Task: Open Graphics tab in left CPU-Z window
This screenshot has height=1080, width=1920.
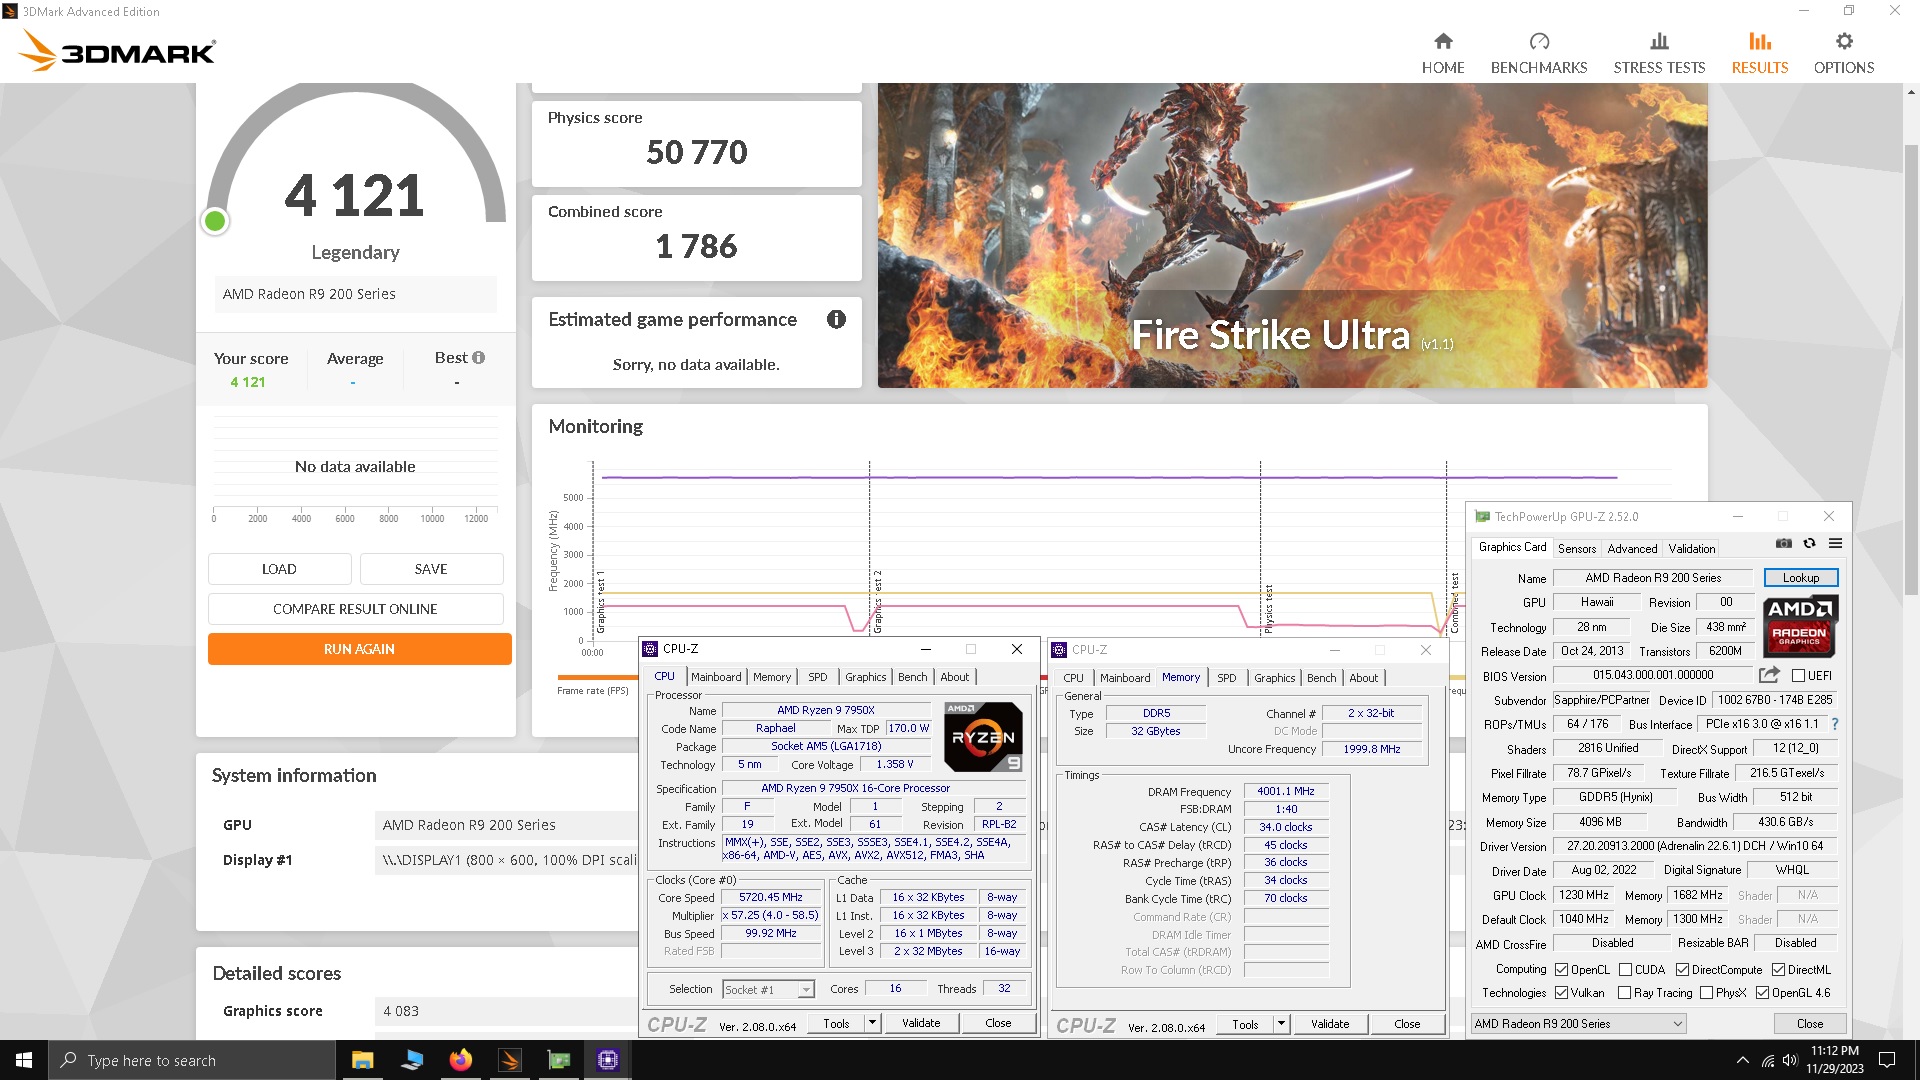Action: coord(865,677)
